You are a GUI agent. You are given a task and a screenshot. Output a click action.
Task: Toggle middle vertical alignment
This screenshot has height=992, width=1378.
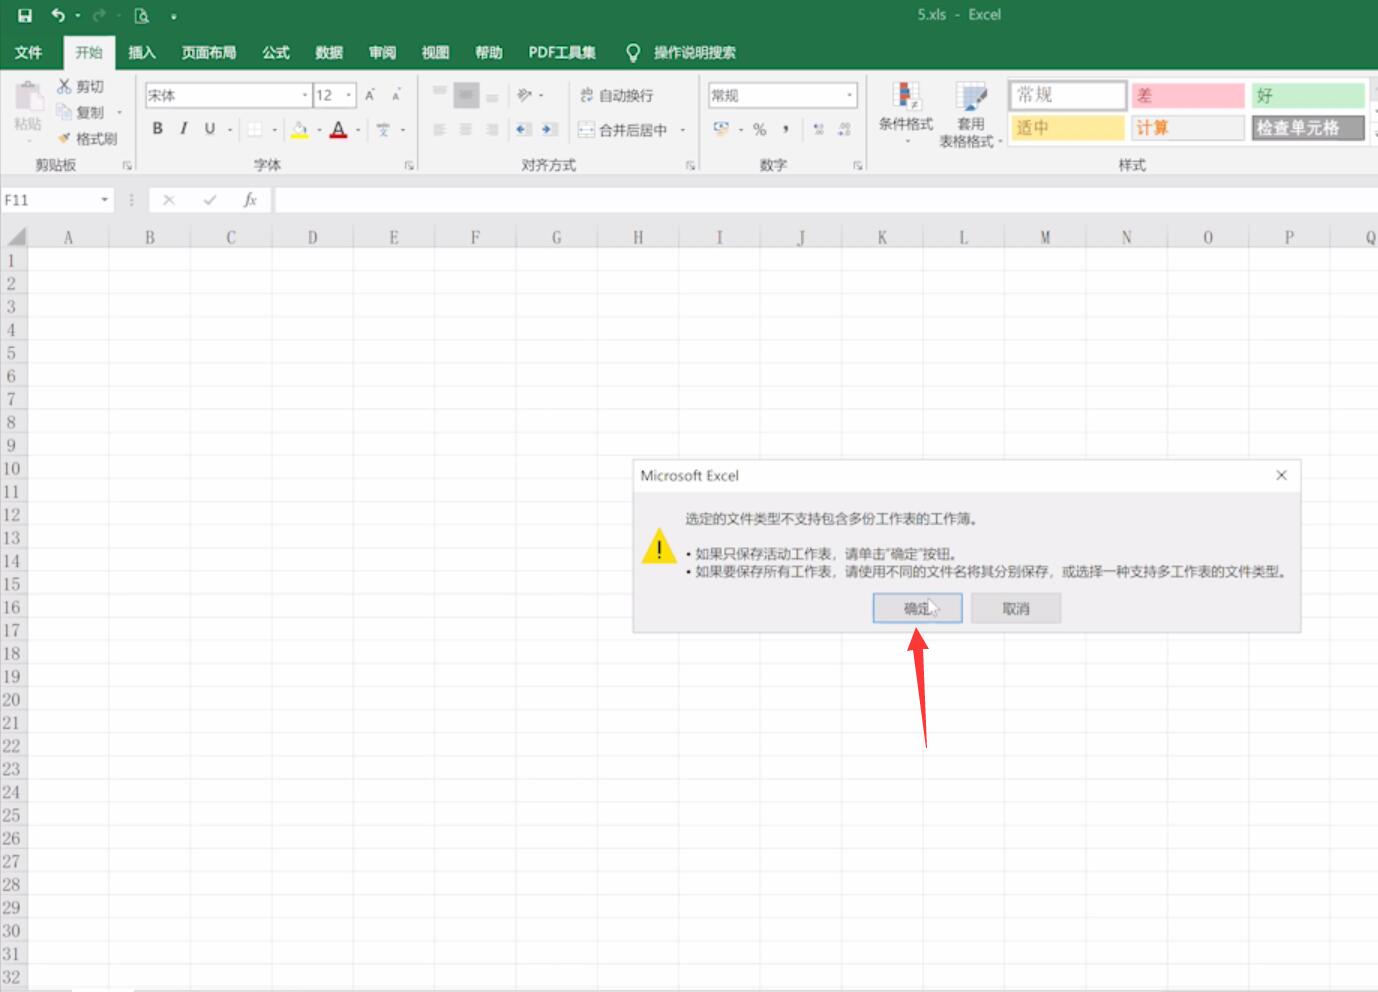(466, 95)
